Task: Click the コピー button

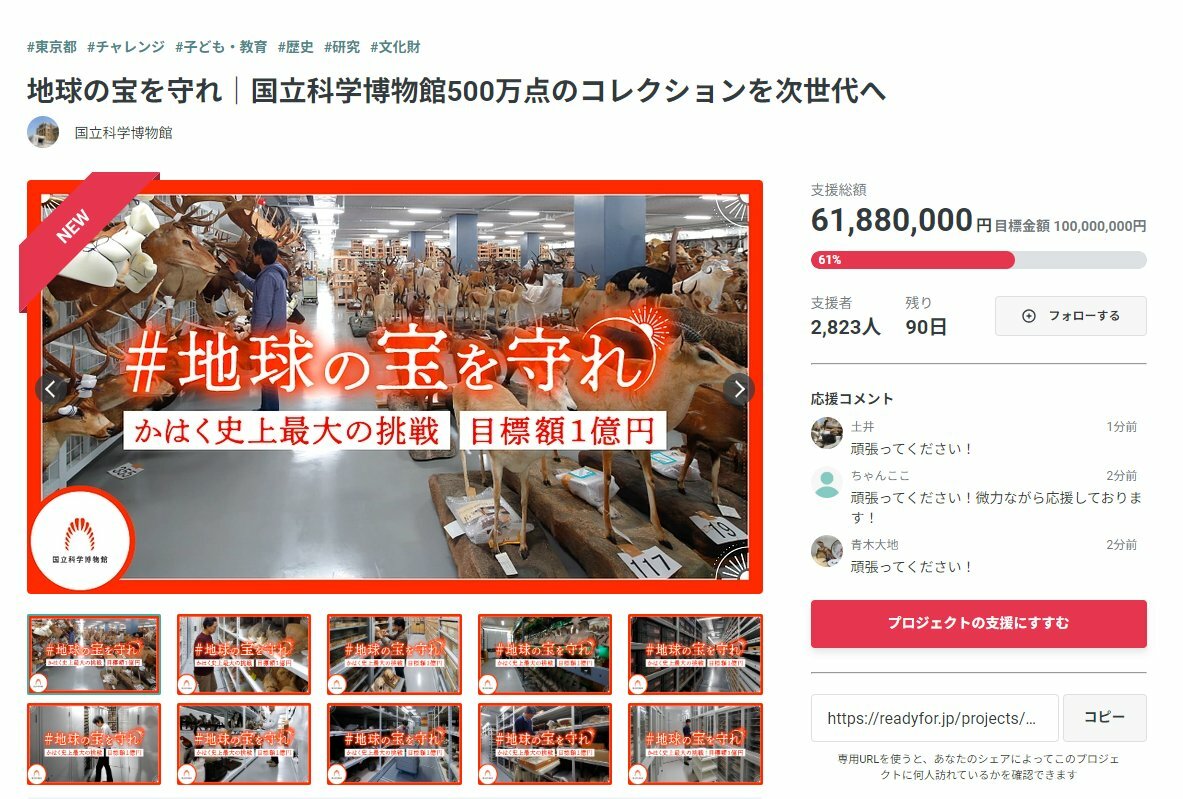Action: (1105, 718)
